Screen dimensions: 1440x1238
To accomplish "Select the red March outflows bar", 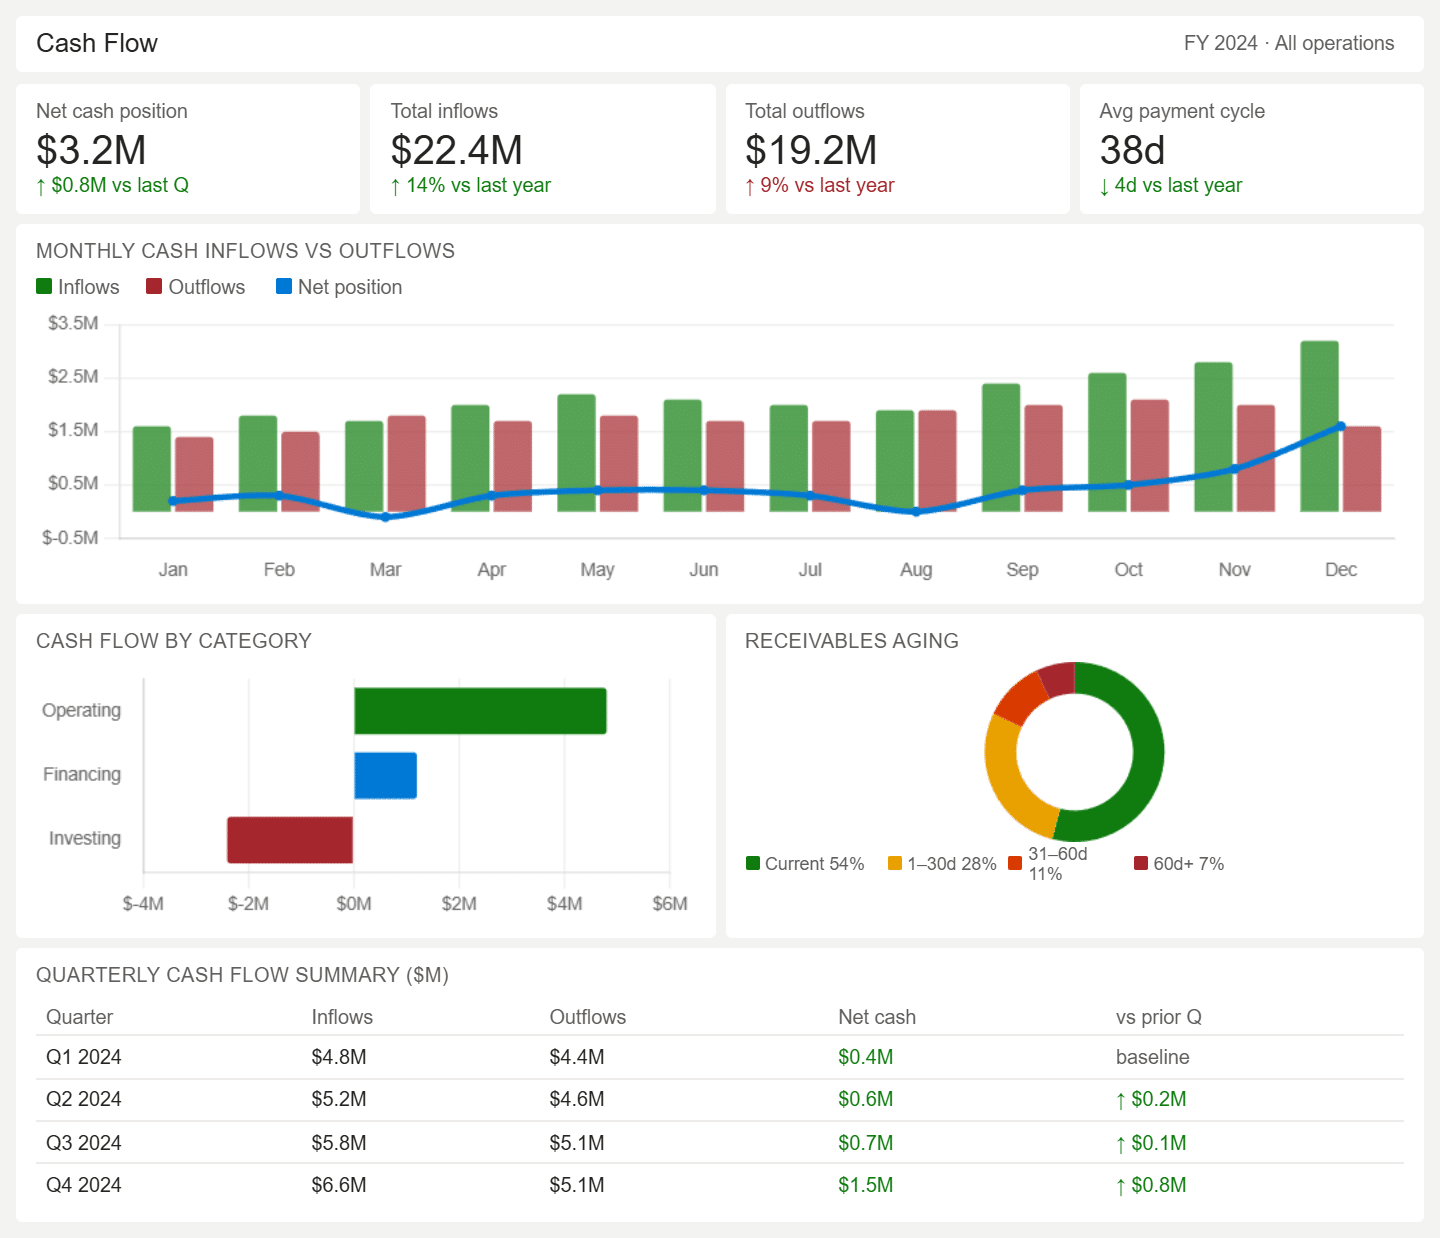I will (x=407, y=464).
